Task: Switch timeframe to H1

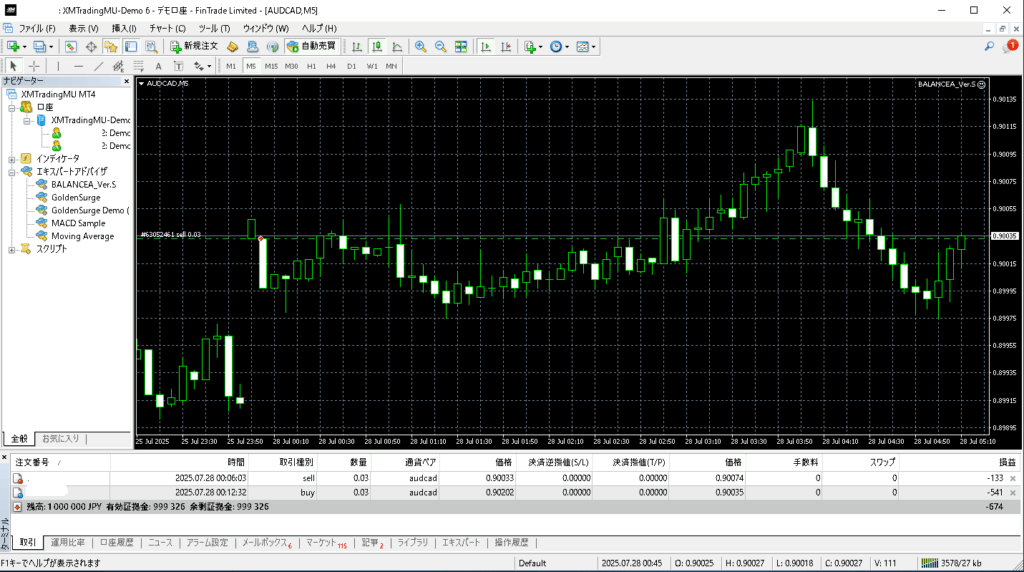Action: tap(312, 66)
